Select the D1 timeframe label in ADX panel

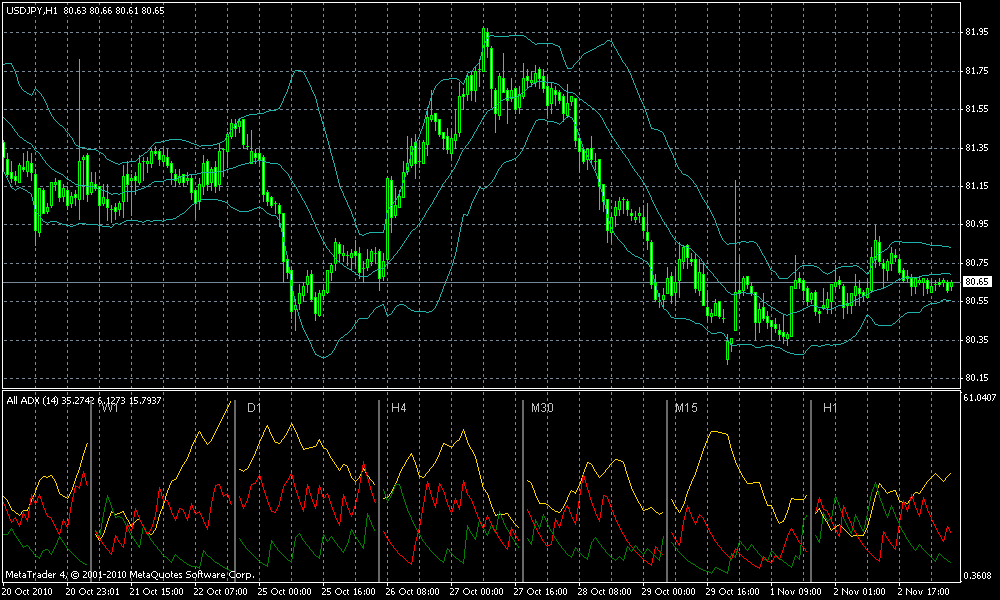(254, 408)
